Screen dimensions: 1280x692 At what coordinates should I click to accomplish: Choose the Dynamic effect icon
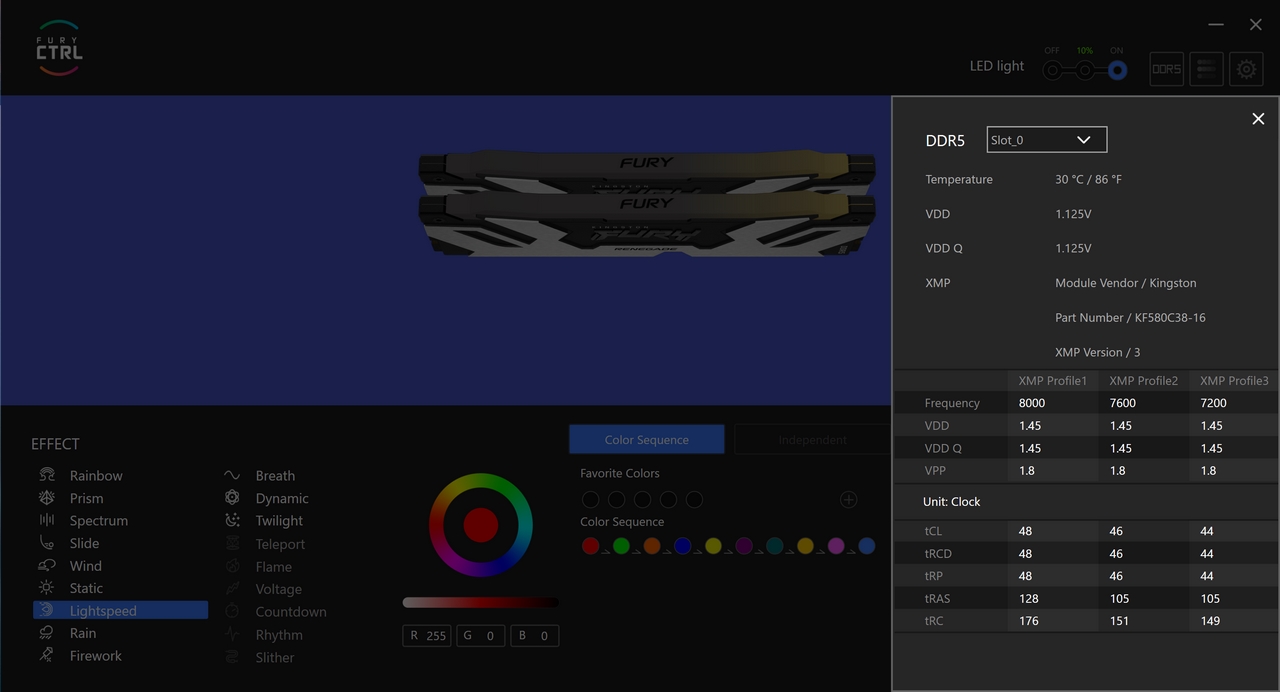coord(232,498)
